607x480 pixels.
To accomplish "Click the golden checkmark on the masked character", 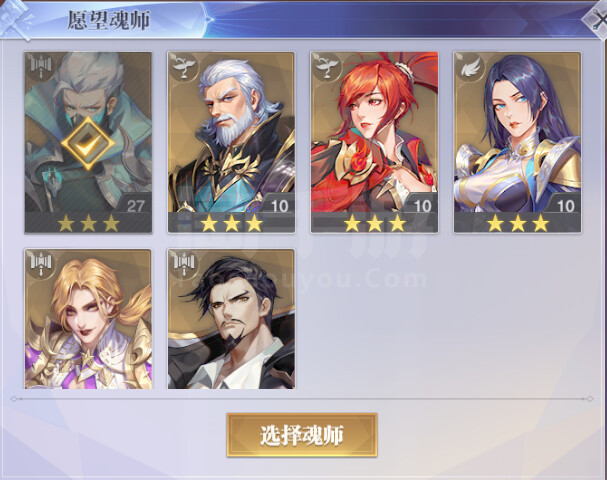I will [x=88, y=144].
